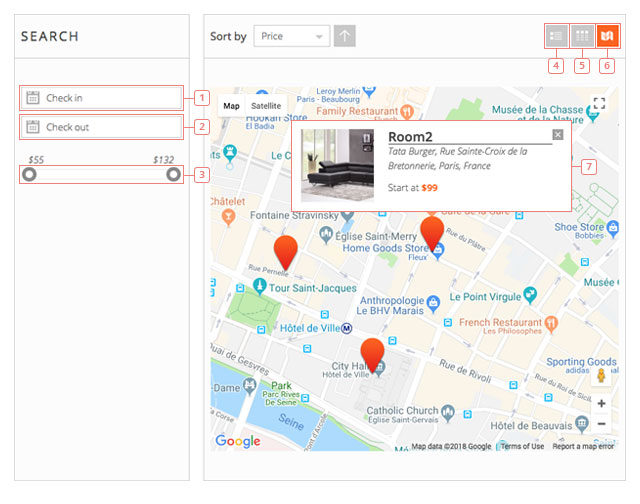The height and width of the screenshot is (504, 640).
Task: Click the Fontaine Stravinsky label
Action: click(294, 215)
